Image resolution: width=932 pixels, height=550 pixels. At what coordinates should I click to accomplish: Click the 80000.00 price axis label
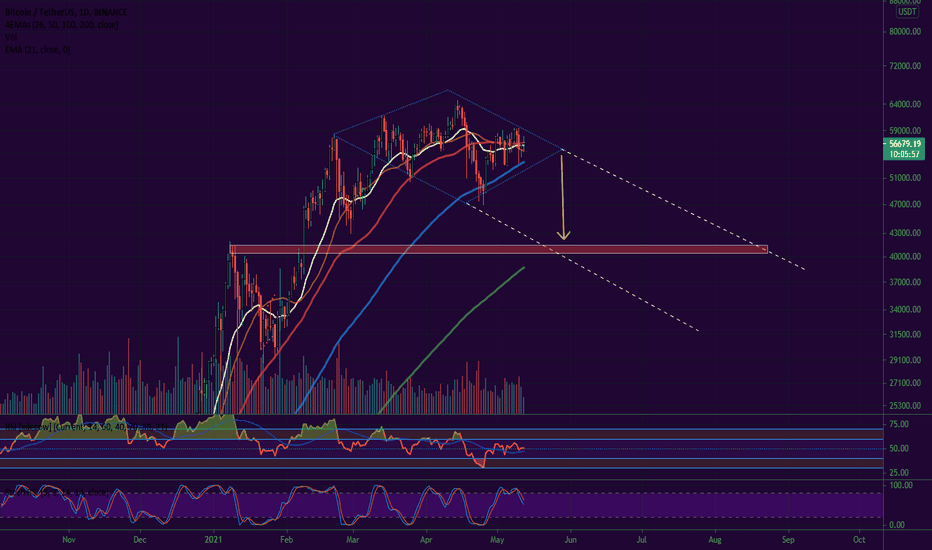905,32
